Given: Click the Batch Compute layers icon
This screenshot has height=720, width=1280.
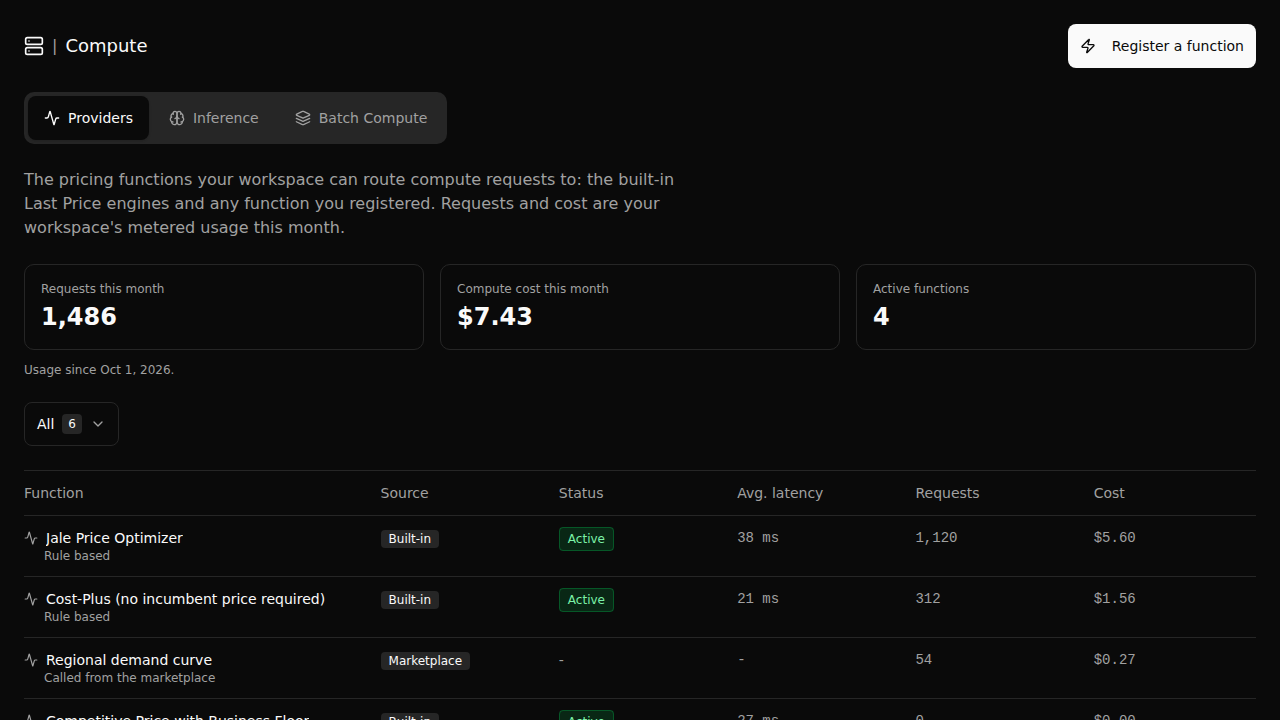Looking at the screenshot, I should click(303, 118).
